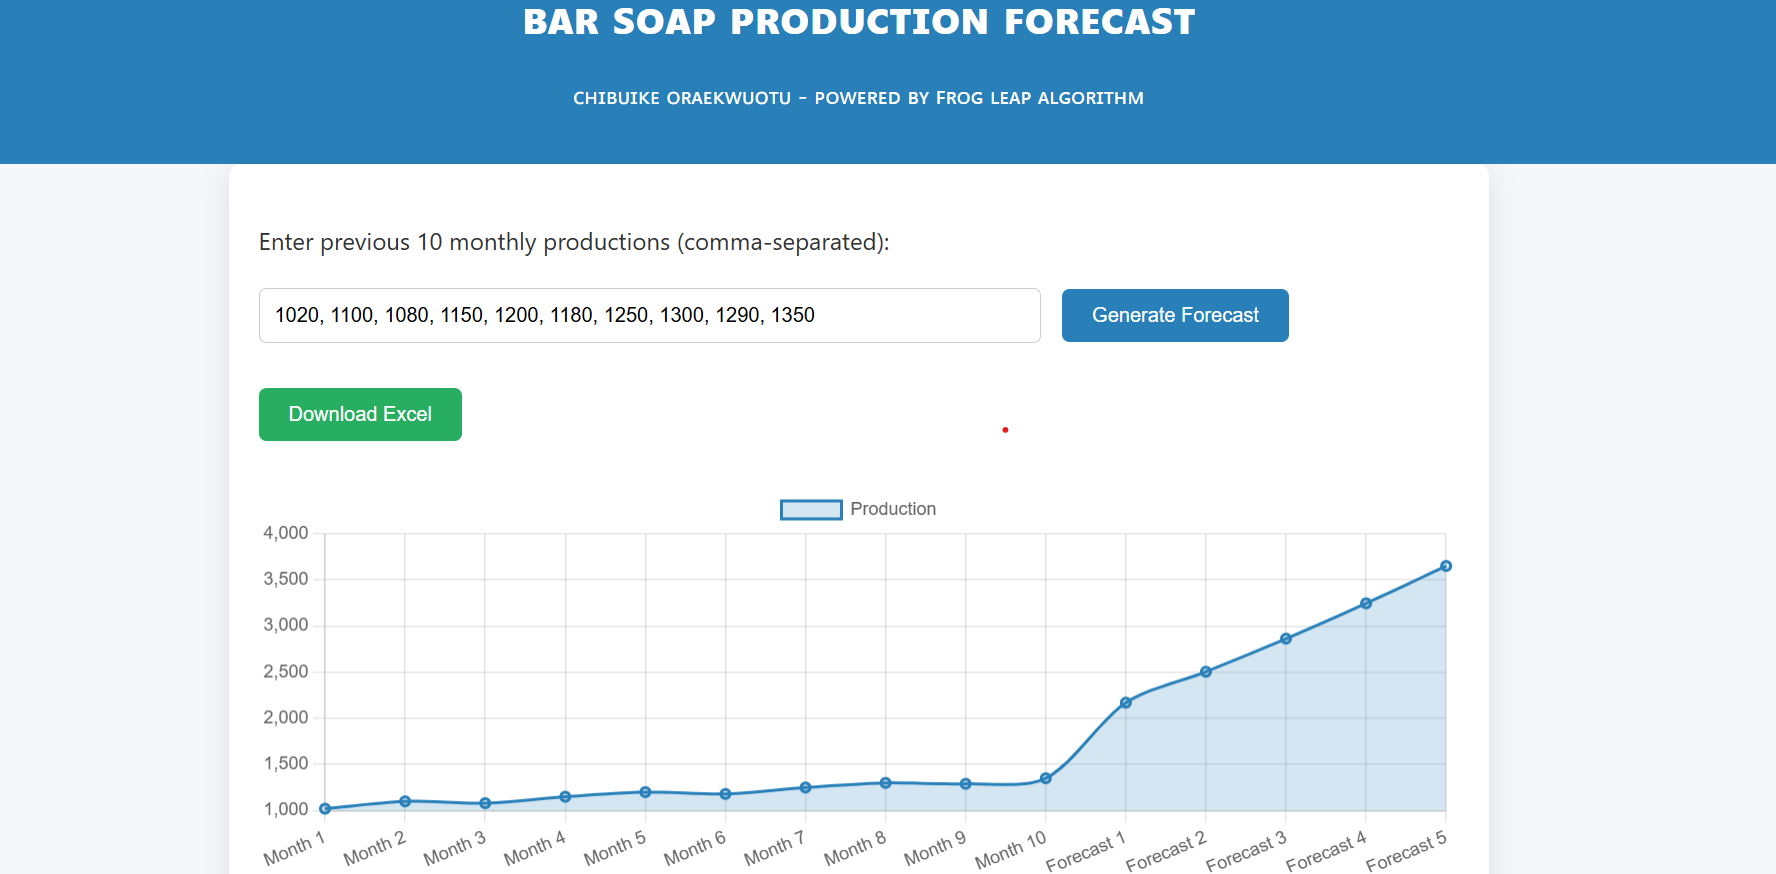Select the Month 3 data point
This screenshot has width=1776, height=874.
(485, 803)
